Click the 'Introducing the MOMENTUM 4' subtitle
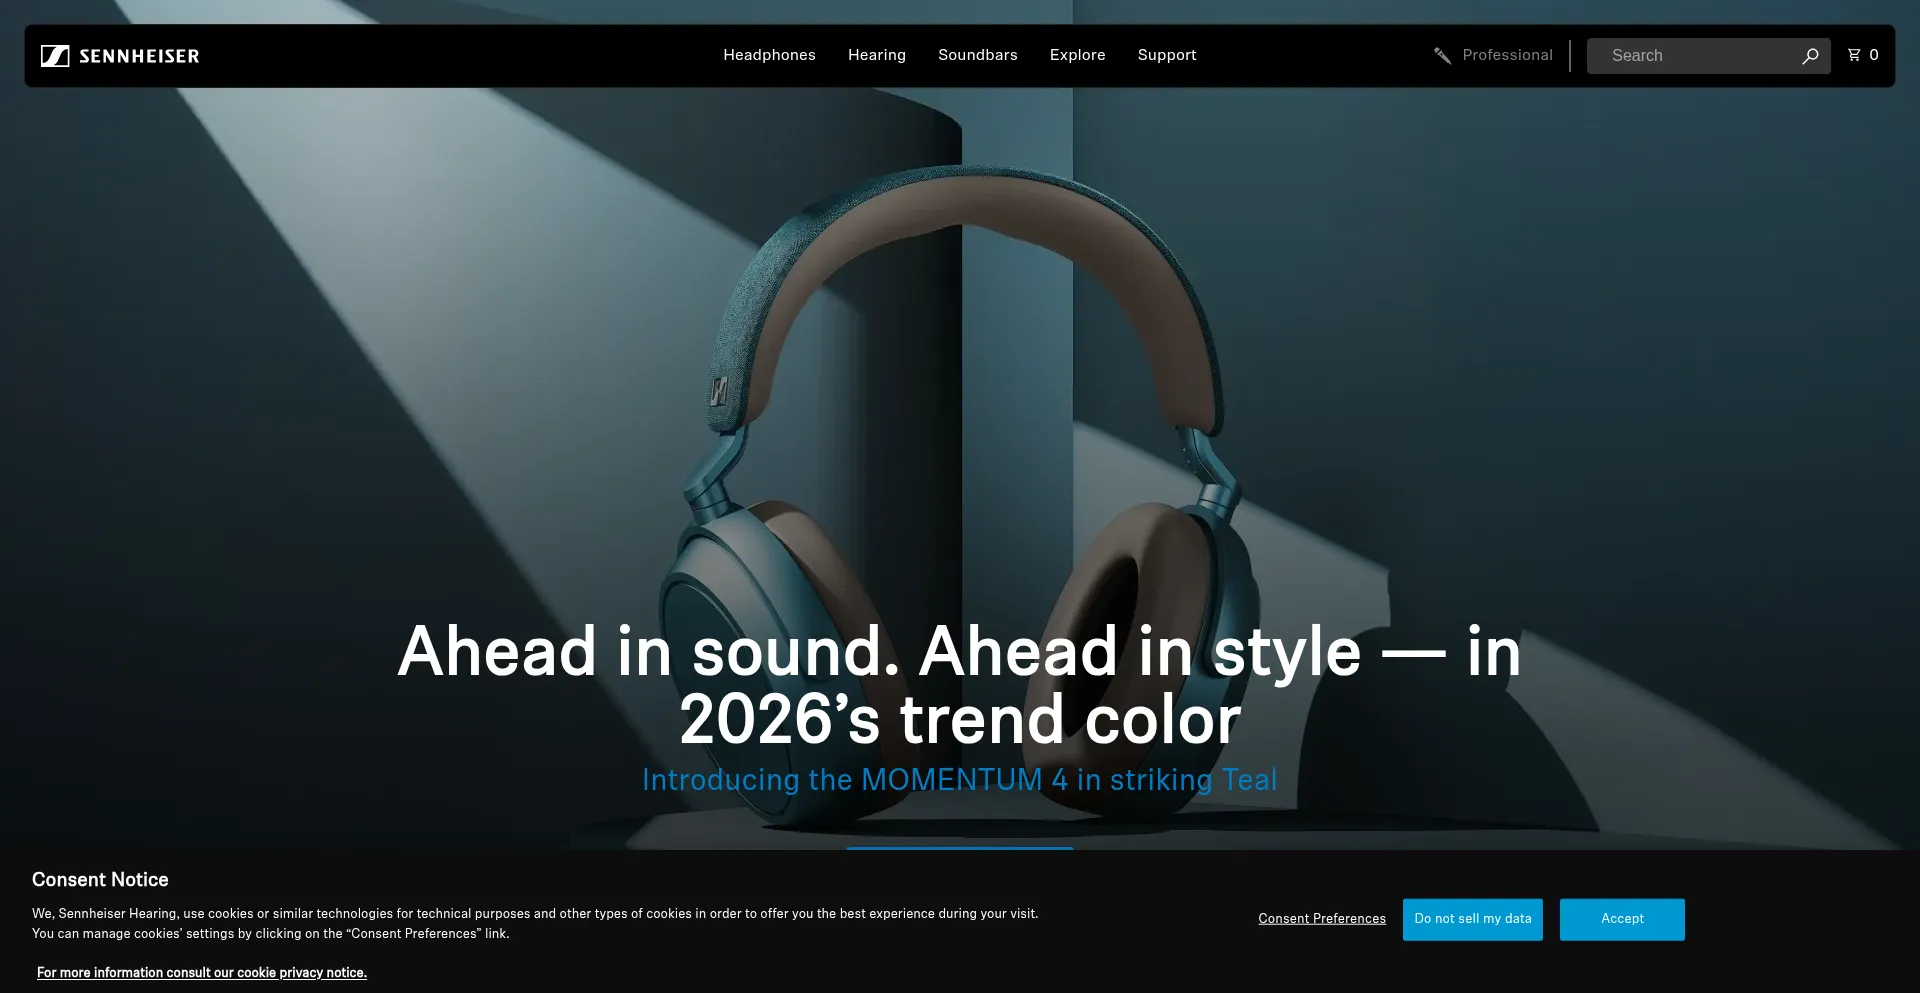Viewport: 1920px width, 993px height. [960, 780]
